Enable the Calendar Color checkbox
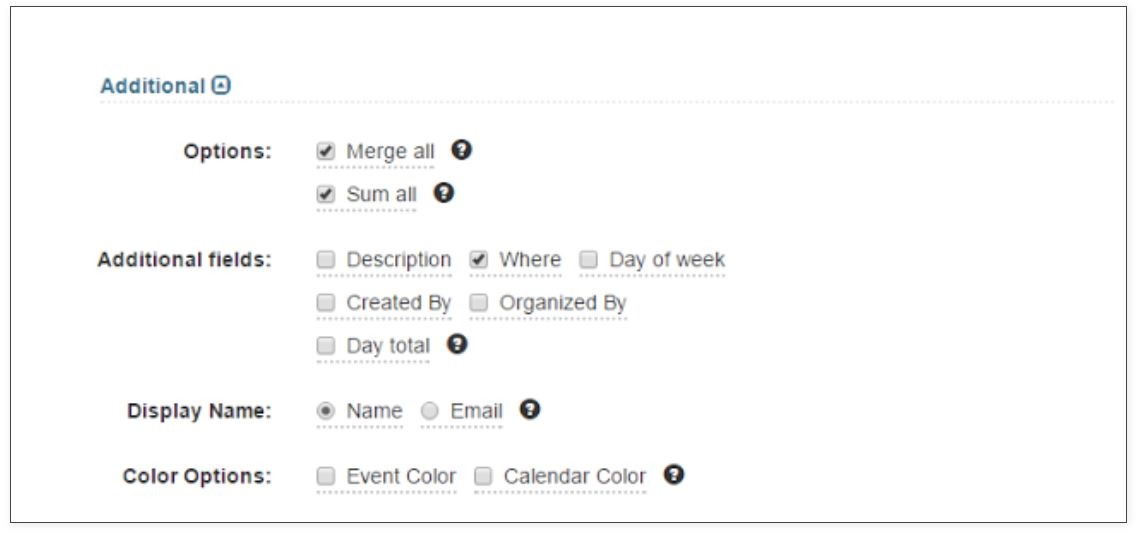1138x534 pixels. [483, 476]
